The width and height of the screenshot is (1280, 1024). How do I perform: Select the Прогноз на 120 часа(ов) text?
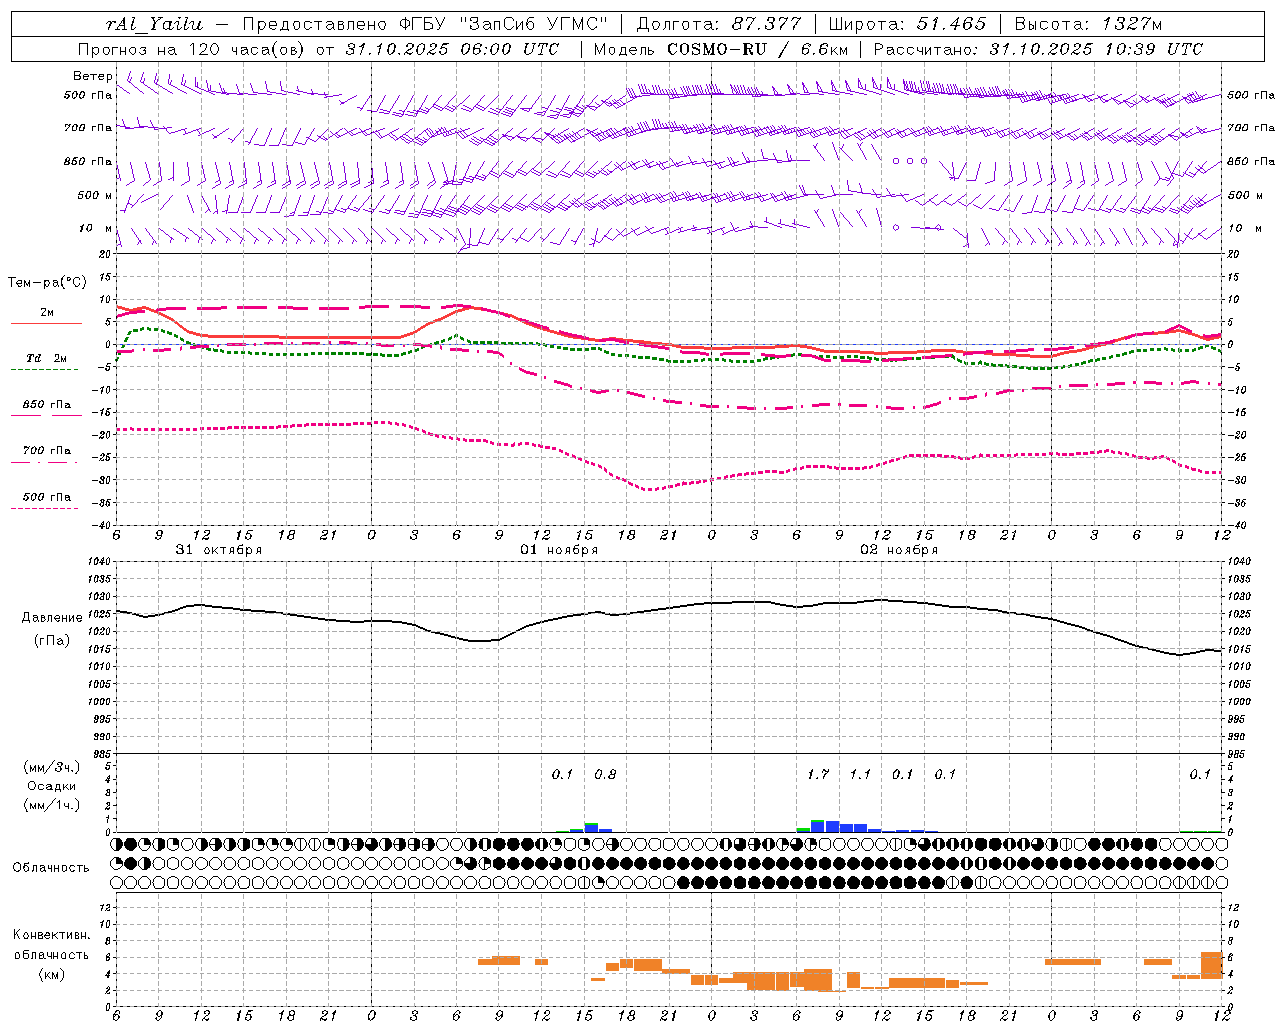194,49
